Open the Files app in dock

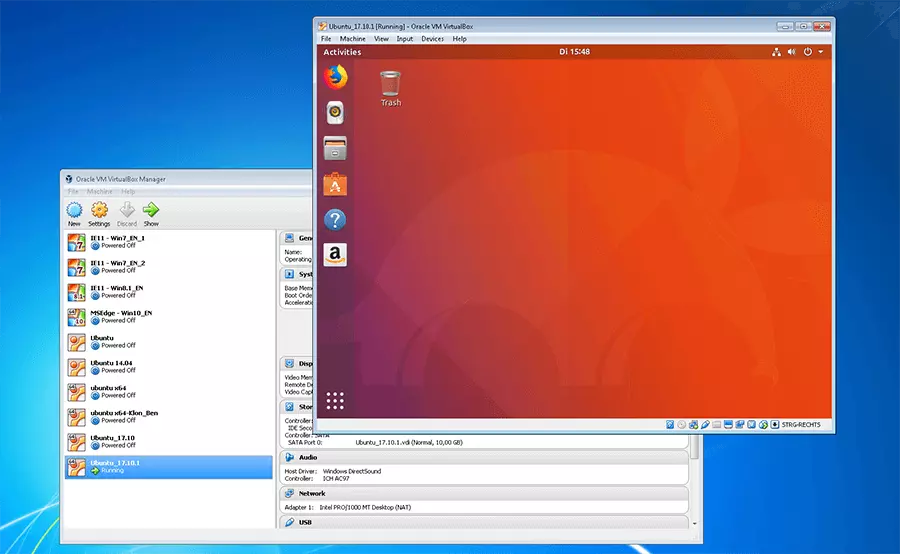pos(336,147)
